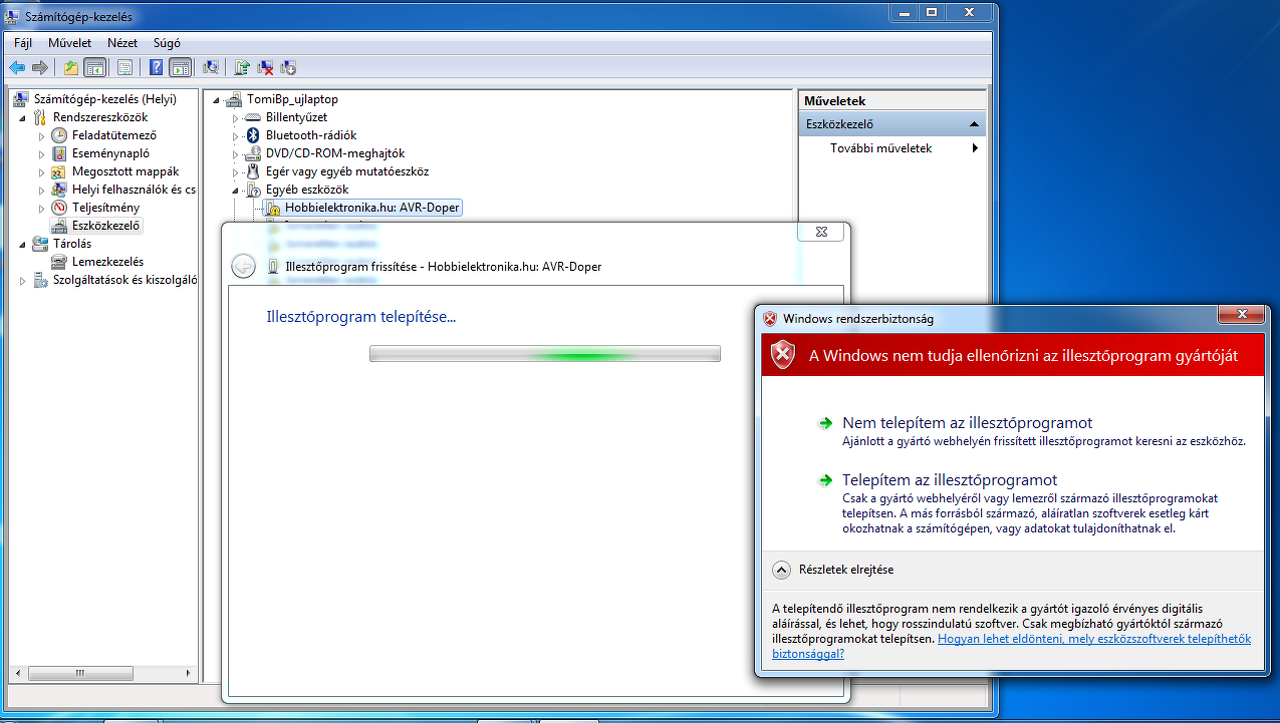The width and height of the screenshot is (1280, 723).
Task: Toggle Részletek elrejtése details chevron
Action: [782, 570]
